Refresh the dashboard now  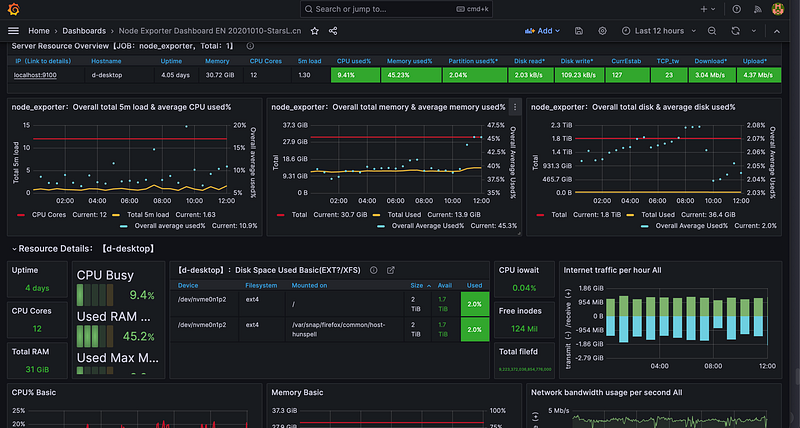(735, 31)
